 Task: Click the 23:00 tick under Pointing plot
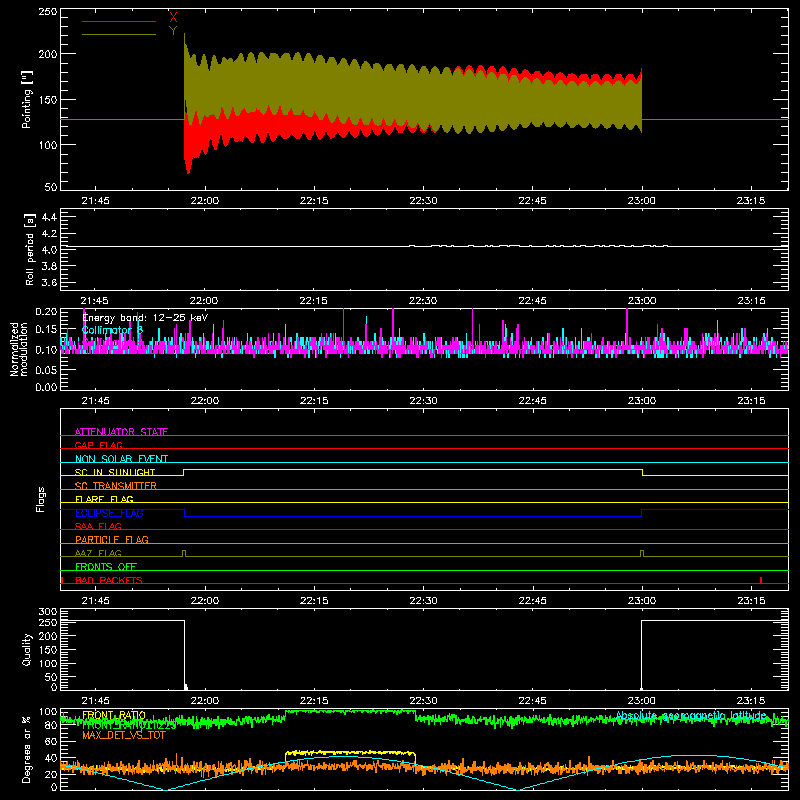click(641, 201)
